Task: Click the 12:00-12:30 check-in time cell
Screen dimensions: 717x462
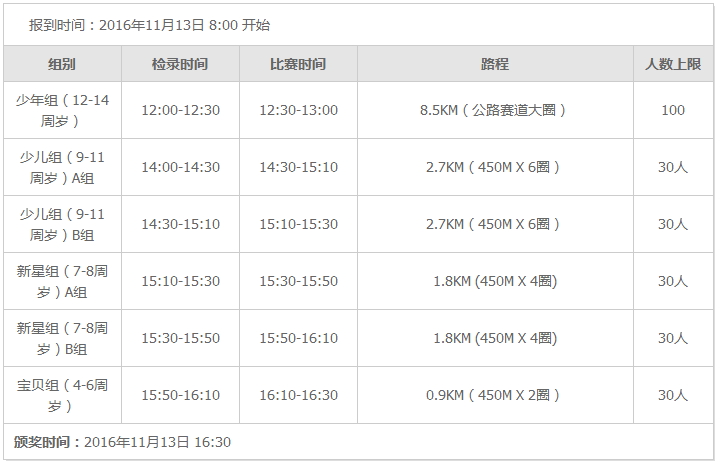Action: [x=180, y=110]
